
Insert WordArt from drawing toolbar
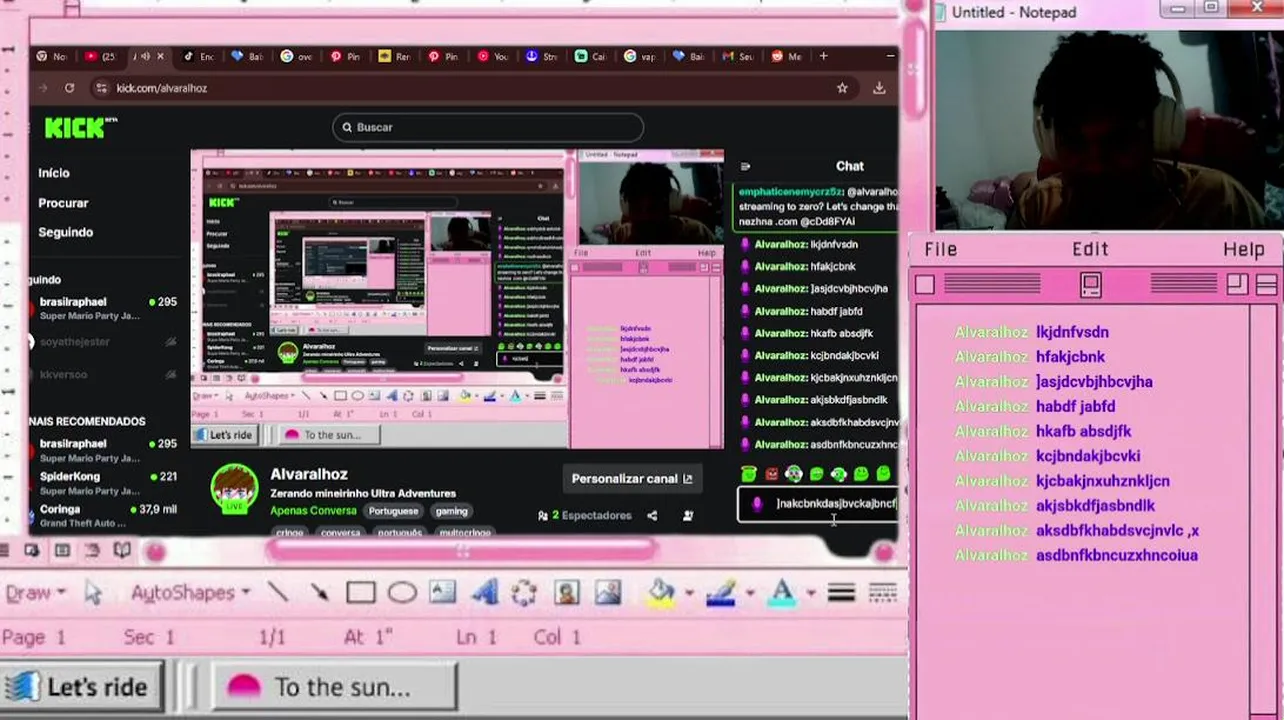[485, 593]
